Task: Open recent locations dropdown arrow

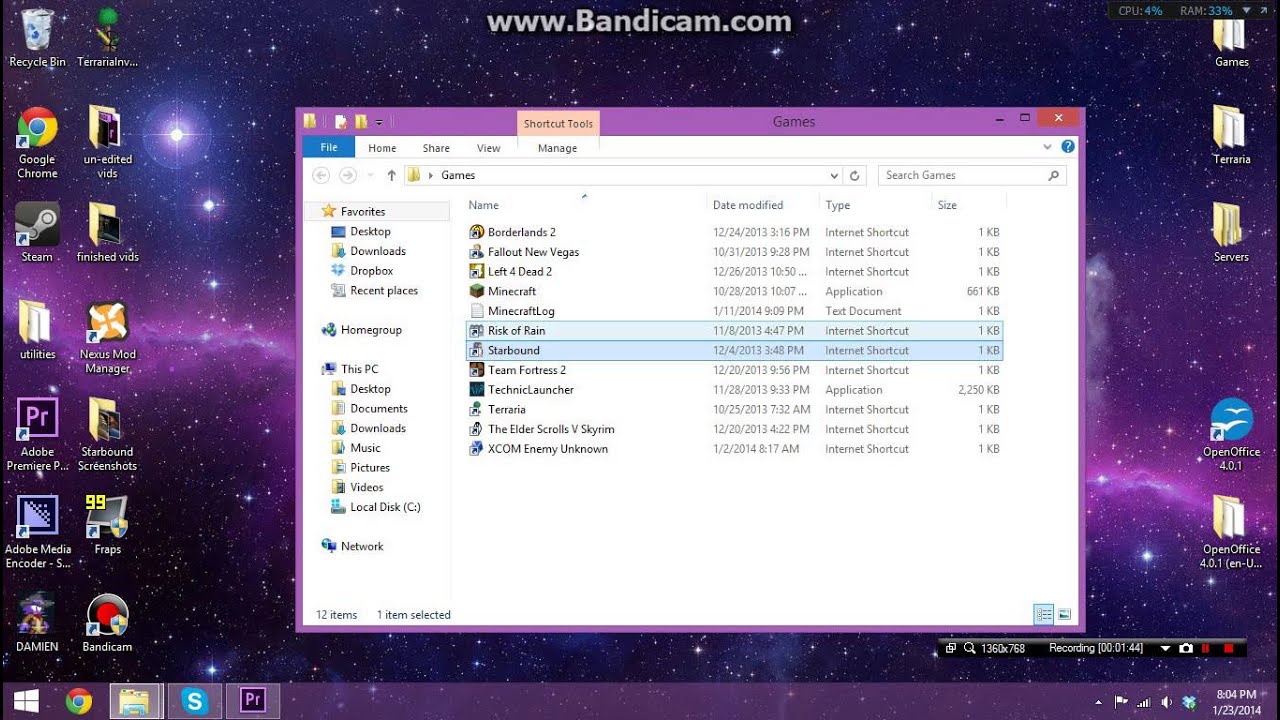Action: 370,175
